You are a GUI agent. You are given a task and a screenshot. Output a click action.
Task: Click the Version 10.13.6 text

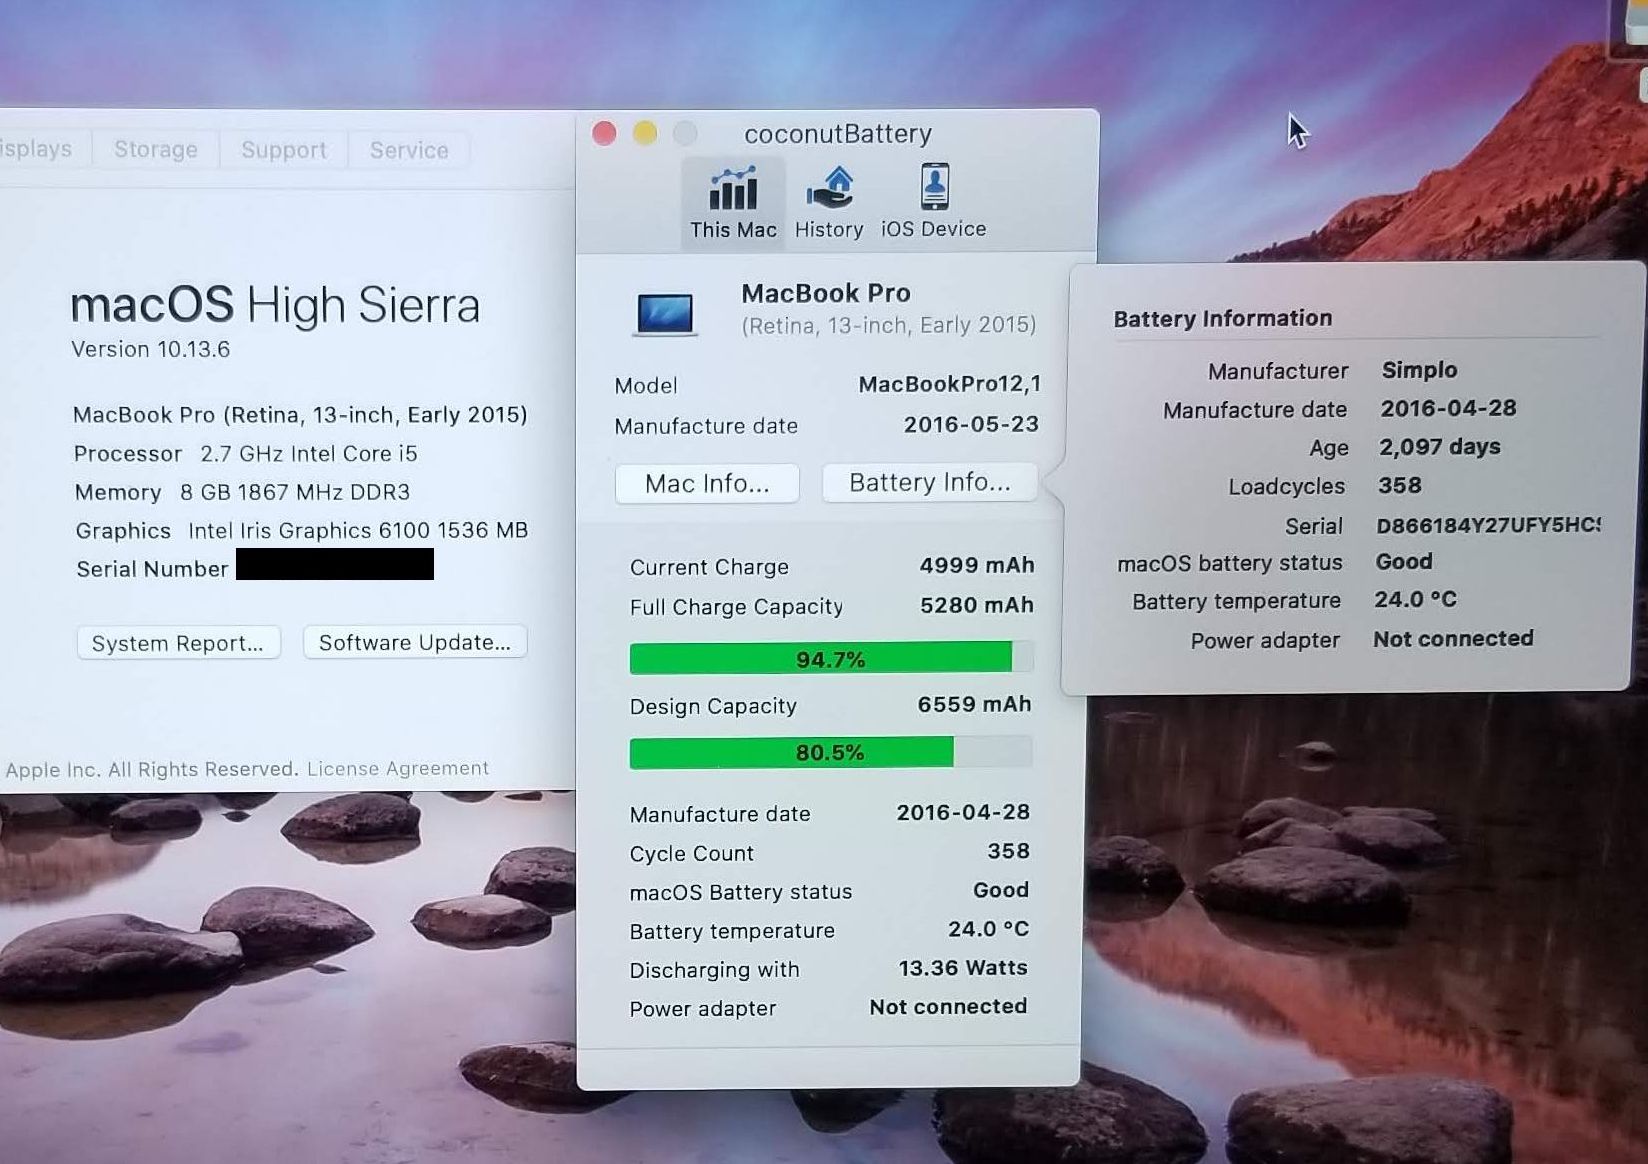point(150,349)
